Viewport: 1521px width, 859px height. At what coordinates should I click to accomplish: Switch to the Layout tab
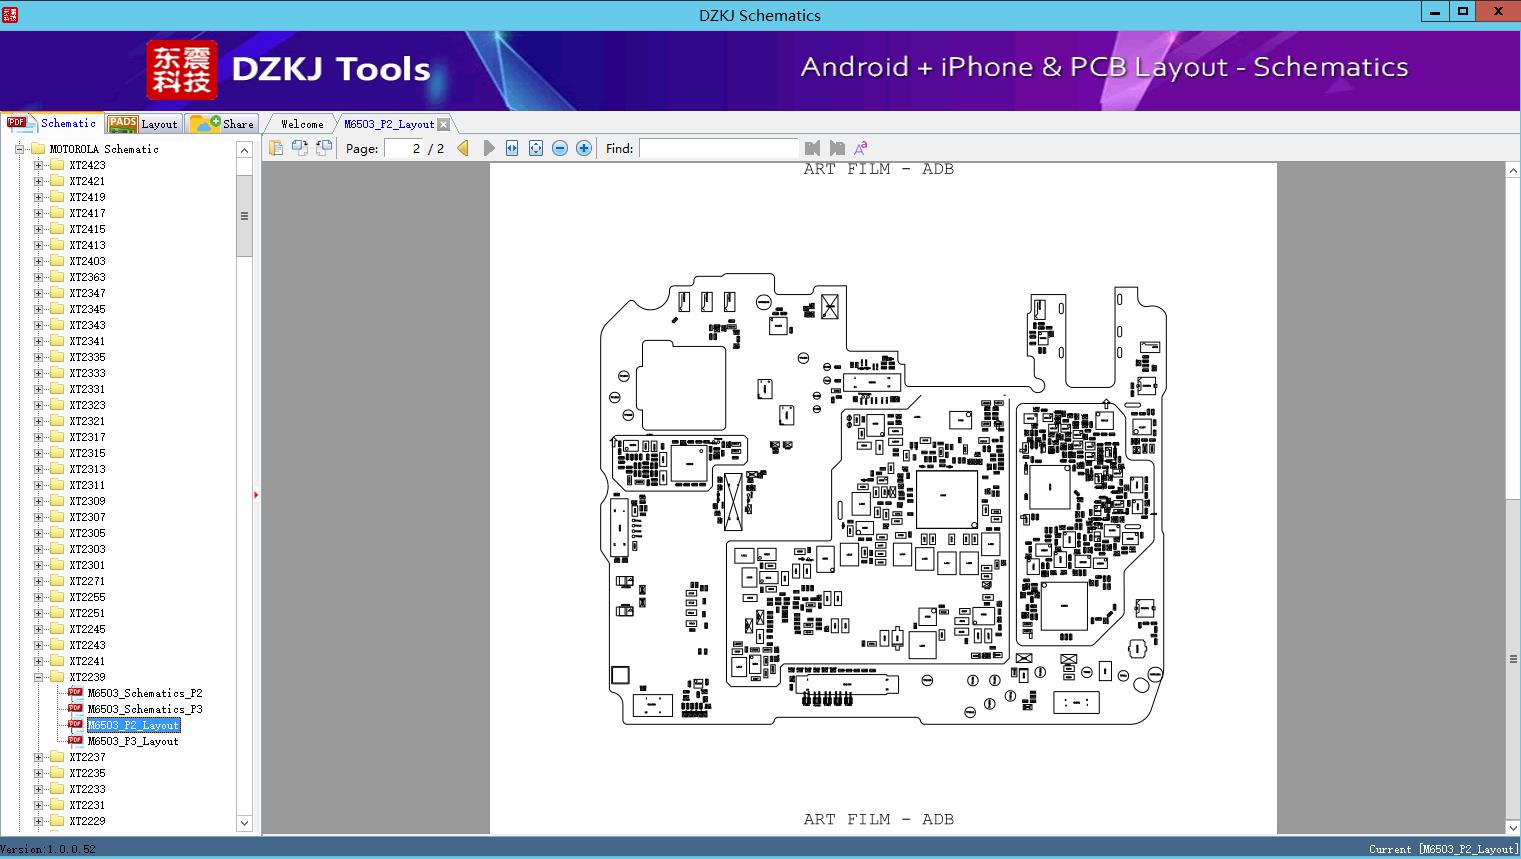point(143,124)
